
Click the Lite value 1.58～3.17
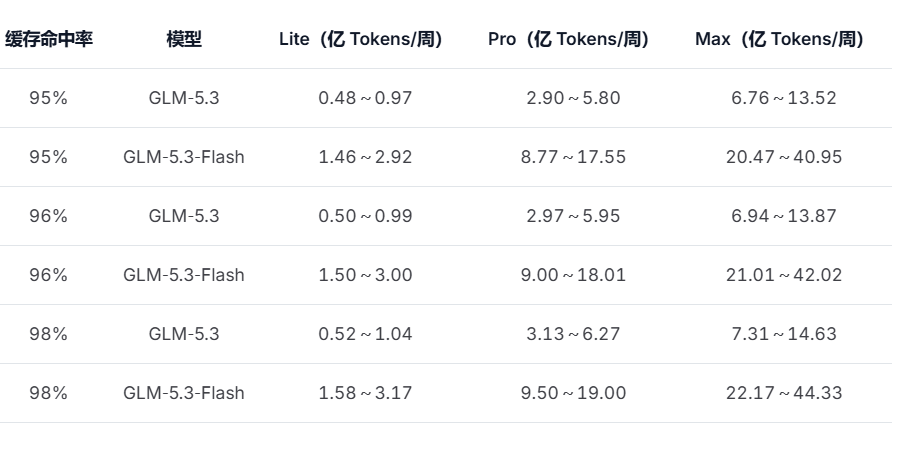(x=365, y=393)
